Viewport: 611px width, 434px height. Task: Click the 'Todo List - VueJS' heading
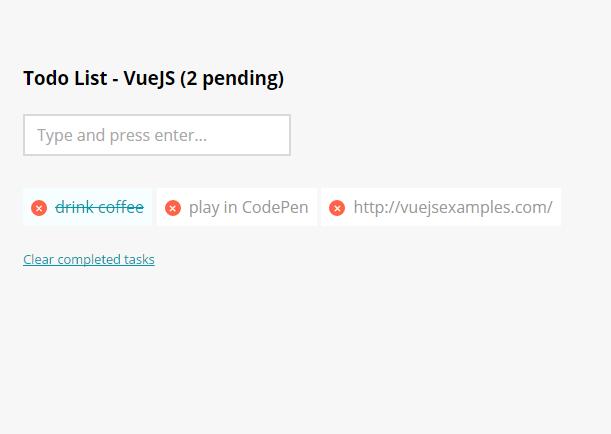(x=100, y=78)
